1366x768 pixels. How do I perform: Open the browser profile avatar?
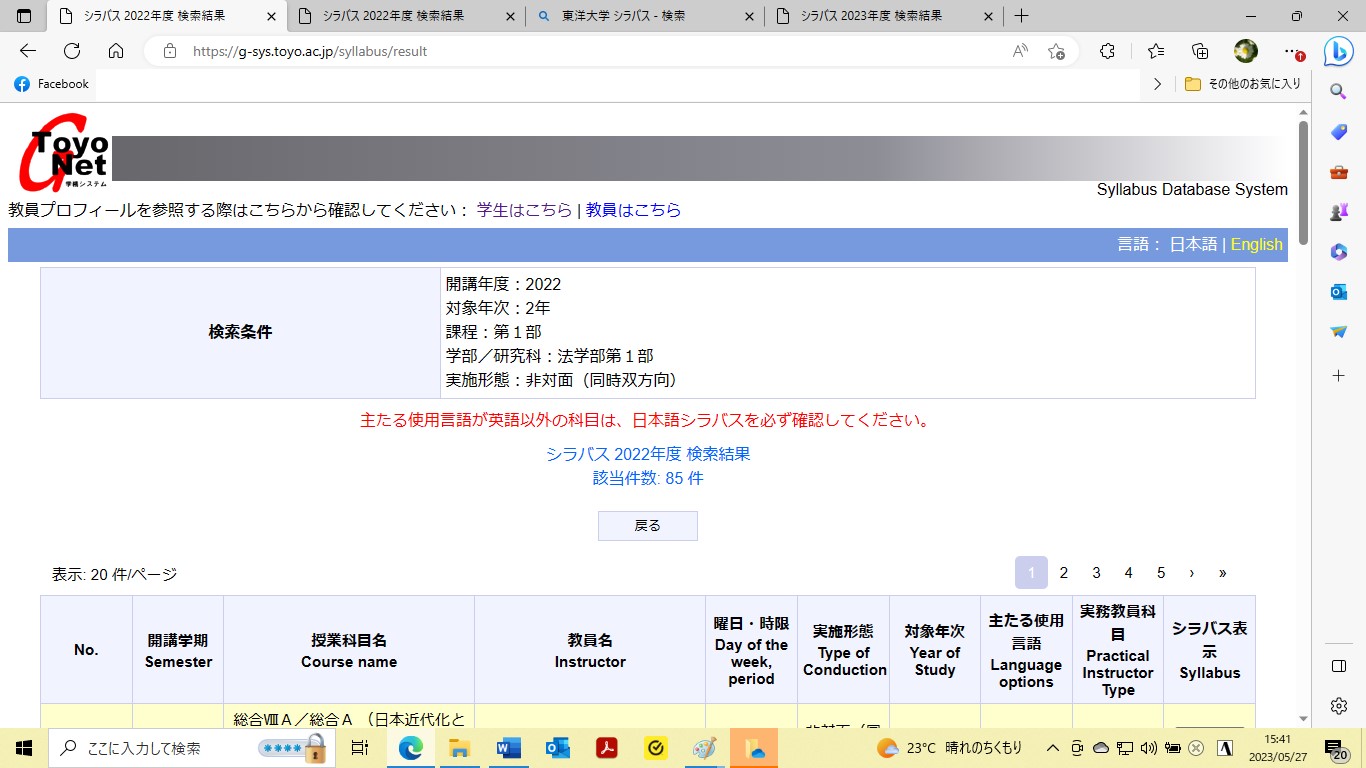pos(1246,51)
